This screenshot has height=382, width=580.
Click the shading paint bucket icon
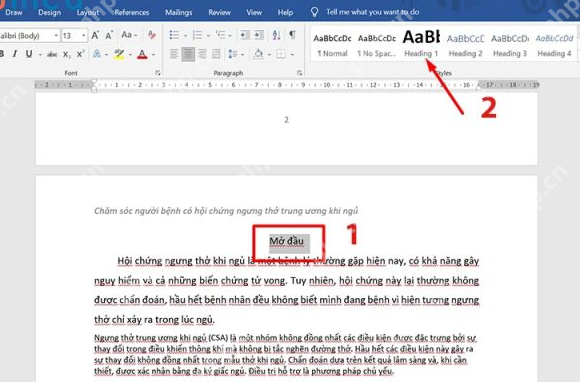[x=258, y=54]
